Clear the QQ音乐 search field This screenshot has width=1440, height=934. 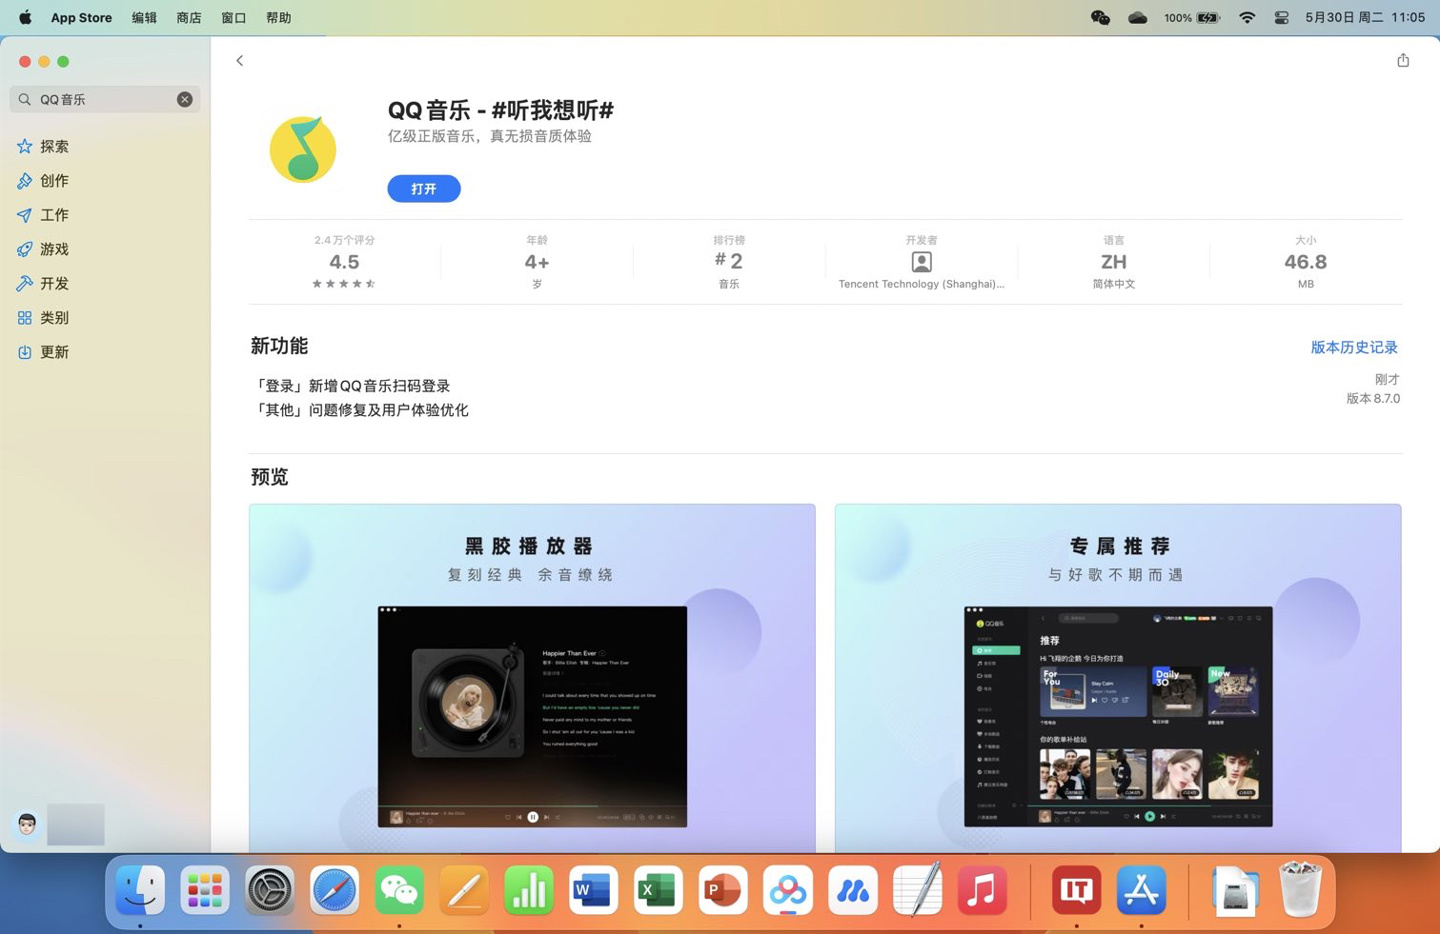[x=185, y=99]
